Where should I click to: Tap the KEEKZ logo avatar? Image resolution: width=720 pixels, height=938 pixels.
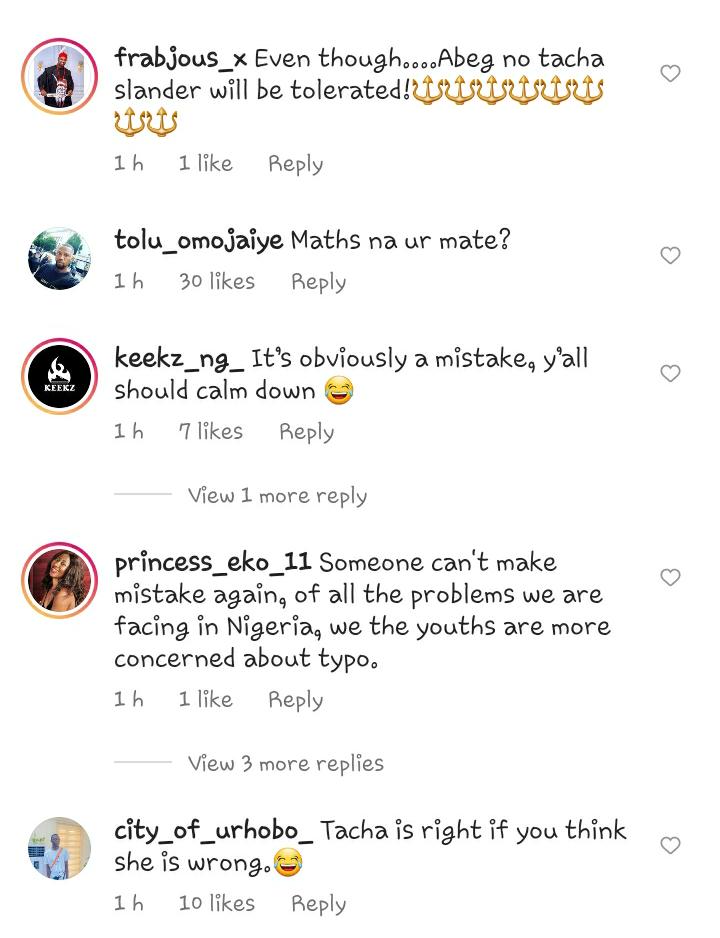coord(60,376)
